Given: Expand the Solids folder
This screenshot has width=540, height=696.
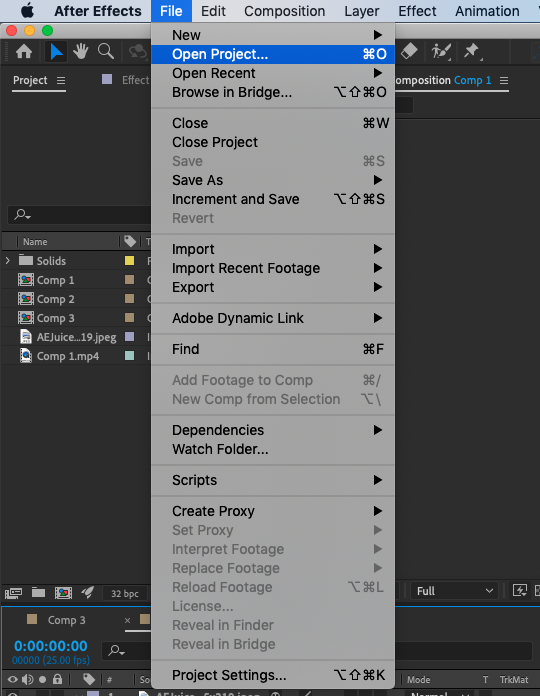Looking at the screenshot, I should click(x=8, y=261).
